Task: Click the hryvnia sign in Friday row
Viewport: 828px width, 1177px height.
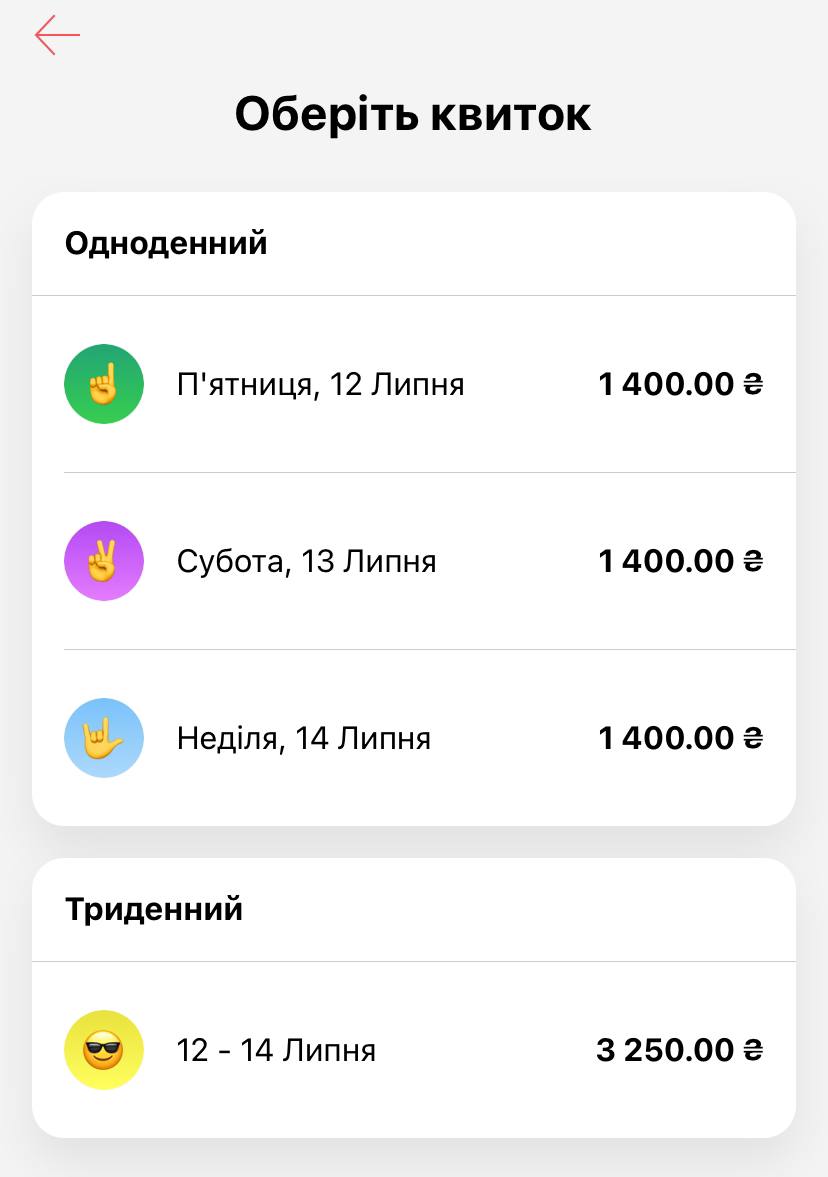Action: (x=753, y=384)
